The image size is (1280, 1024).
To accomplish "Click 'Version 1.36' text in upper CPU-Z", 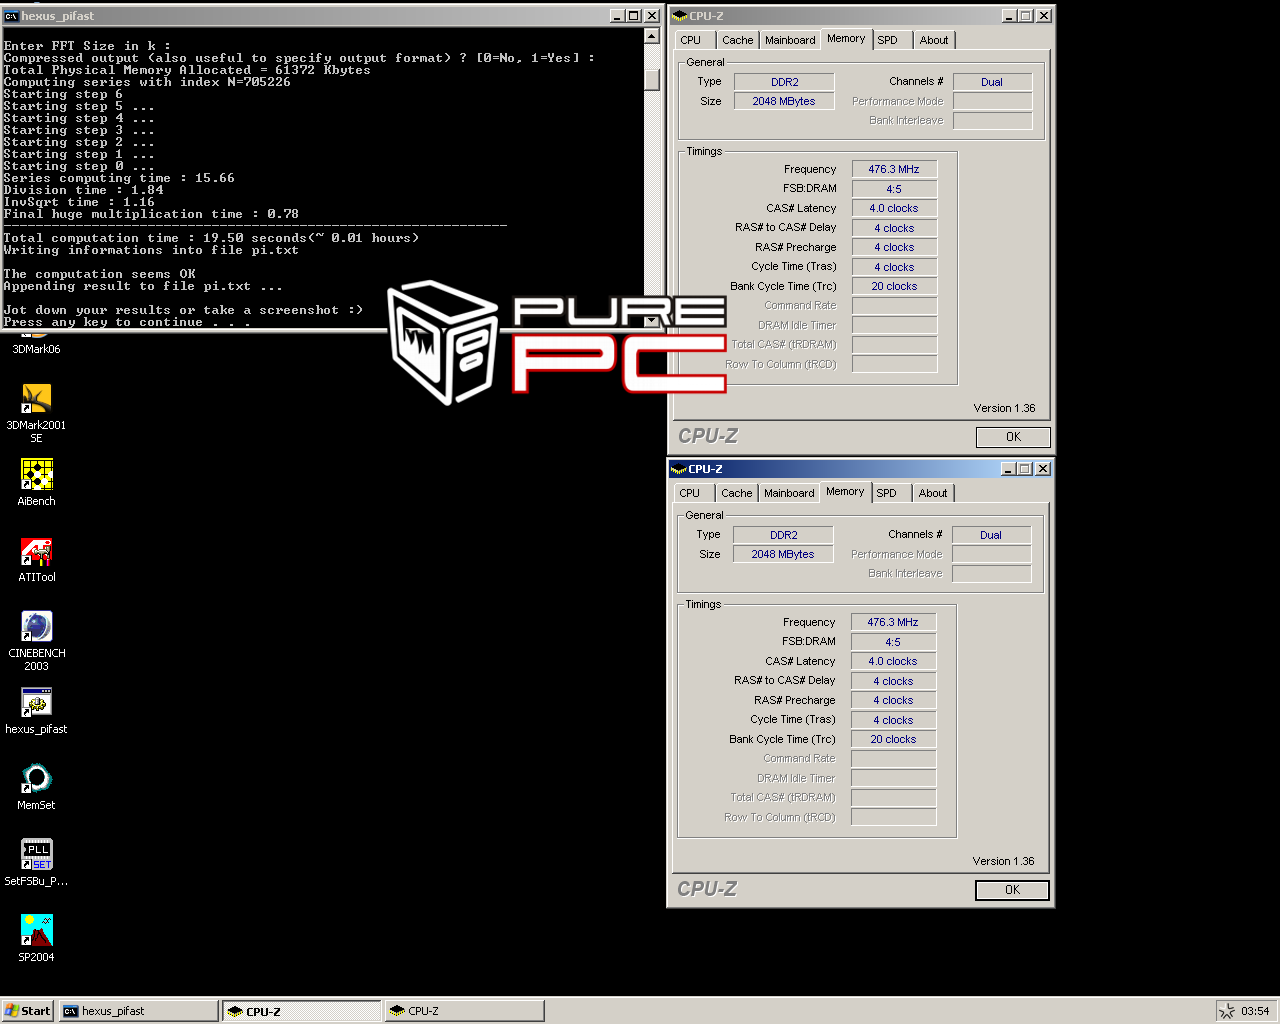I will (1005, 408).
